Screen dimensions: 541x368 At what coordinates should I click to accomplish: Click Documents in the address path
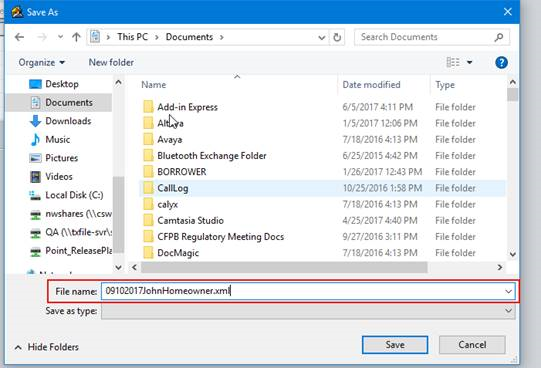[189, 37]
